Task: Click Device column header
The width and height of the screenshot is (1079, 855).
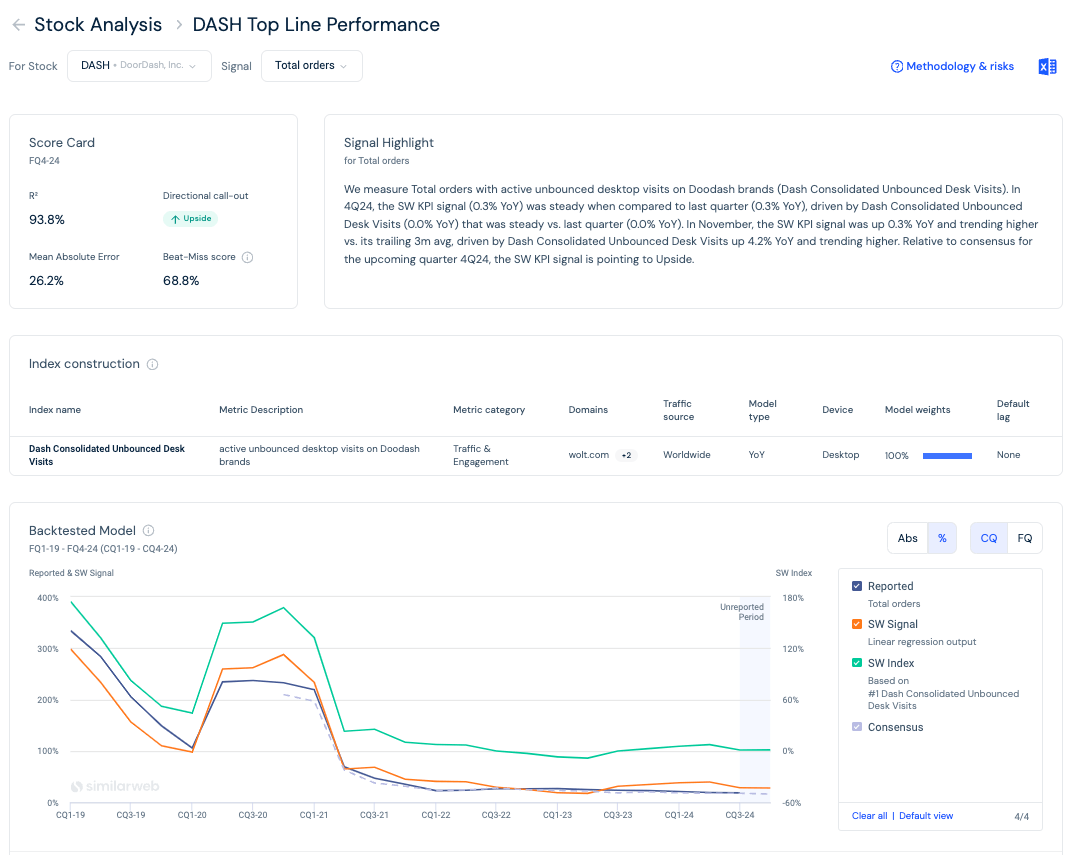Action: (837, 410)
